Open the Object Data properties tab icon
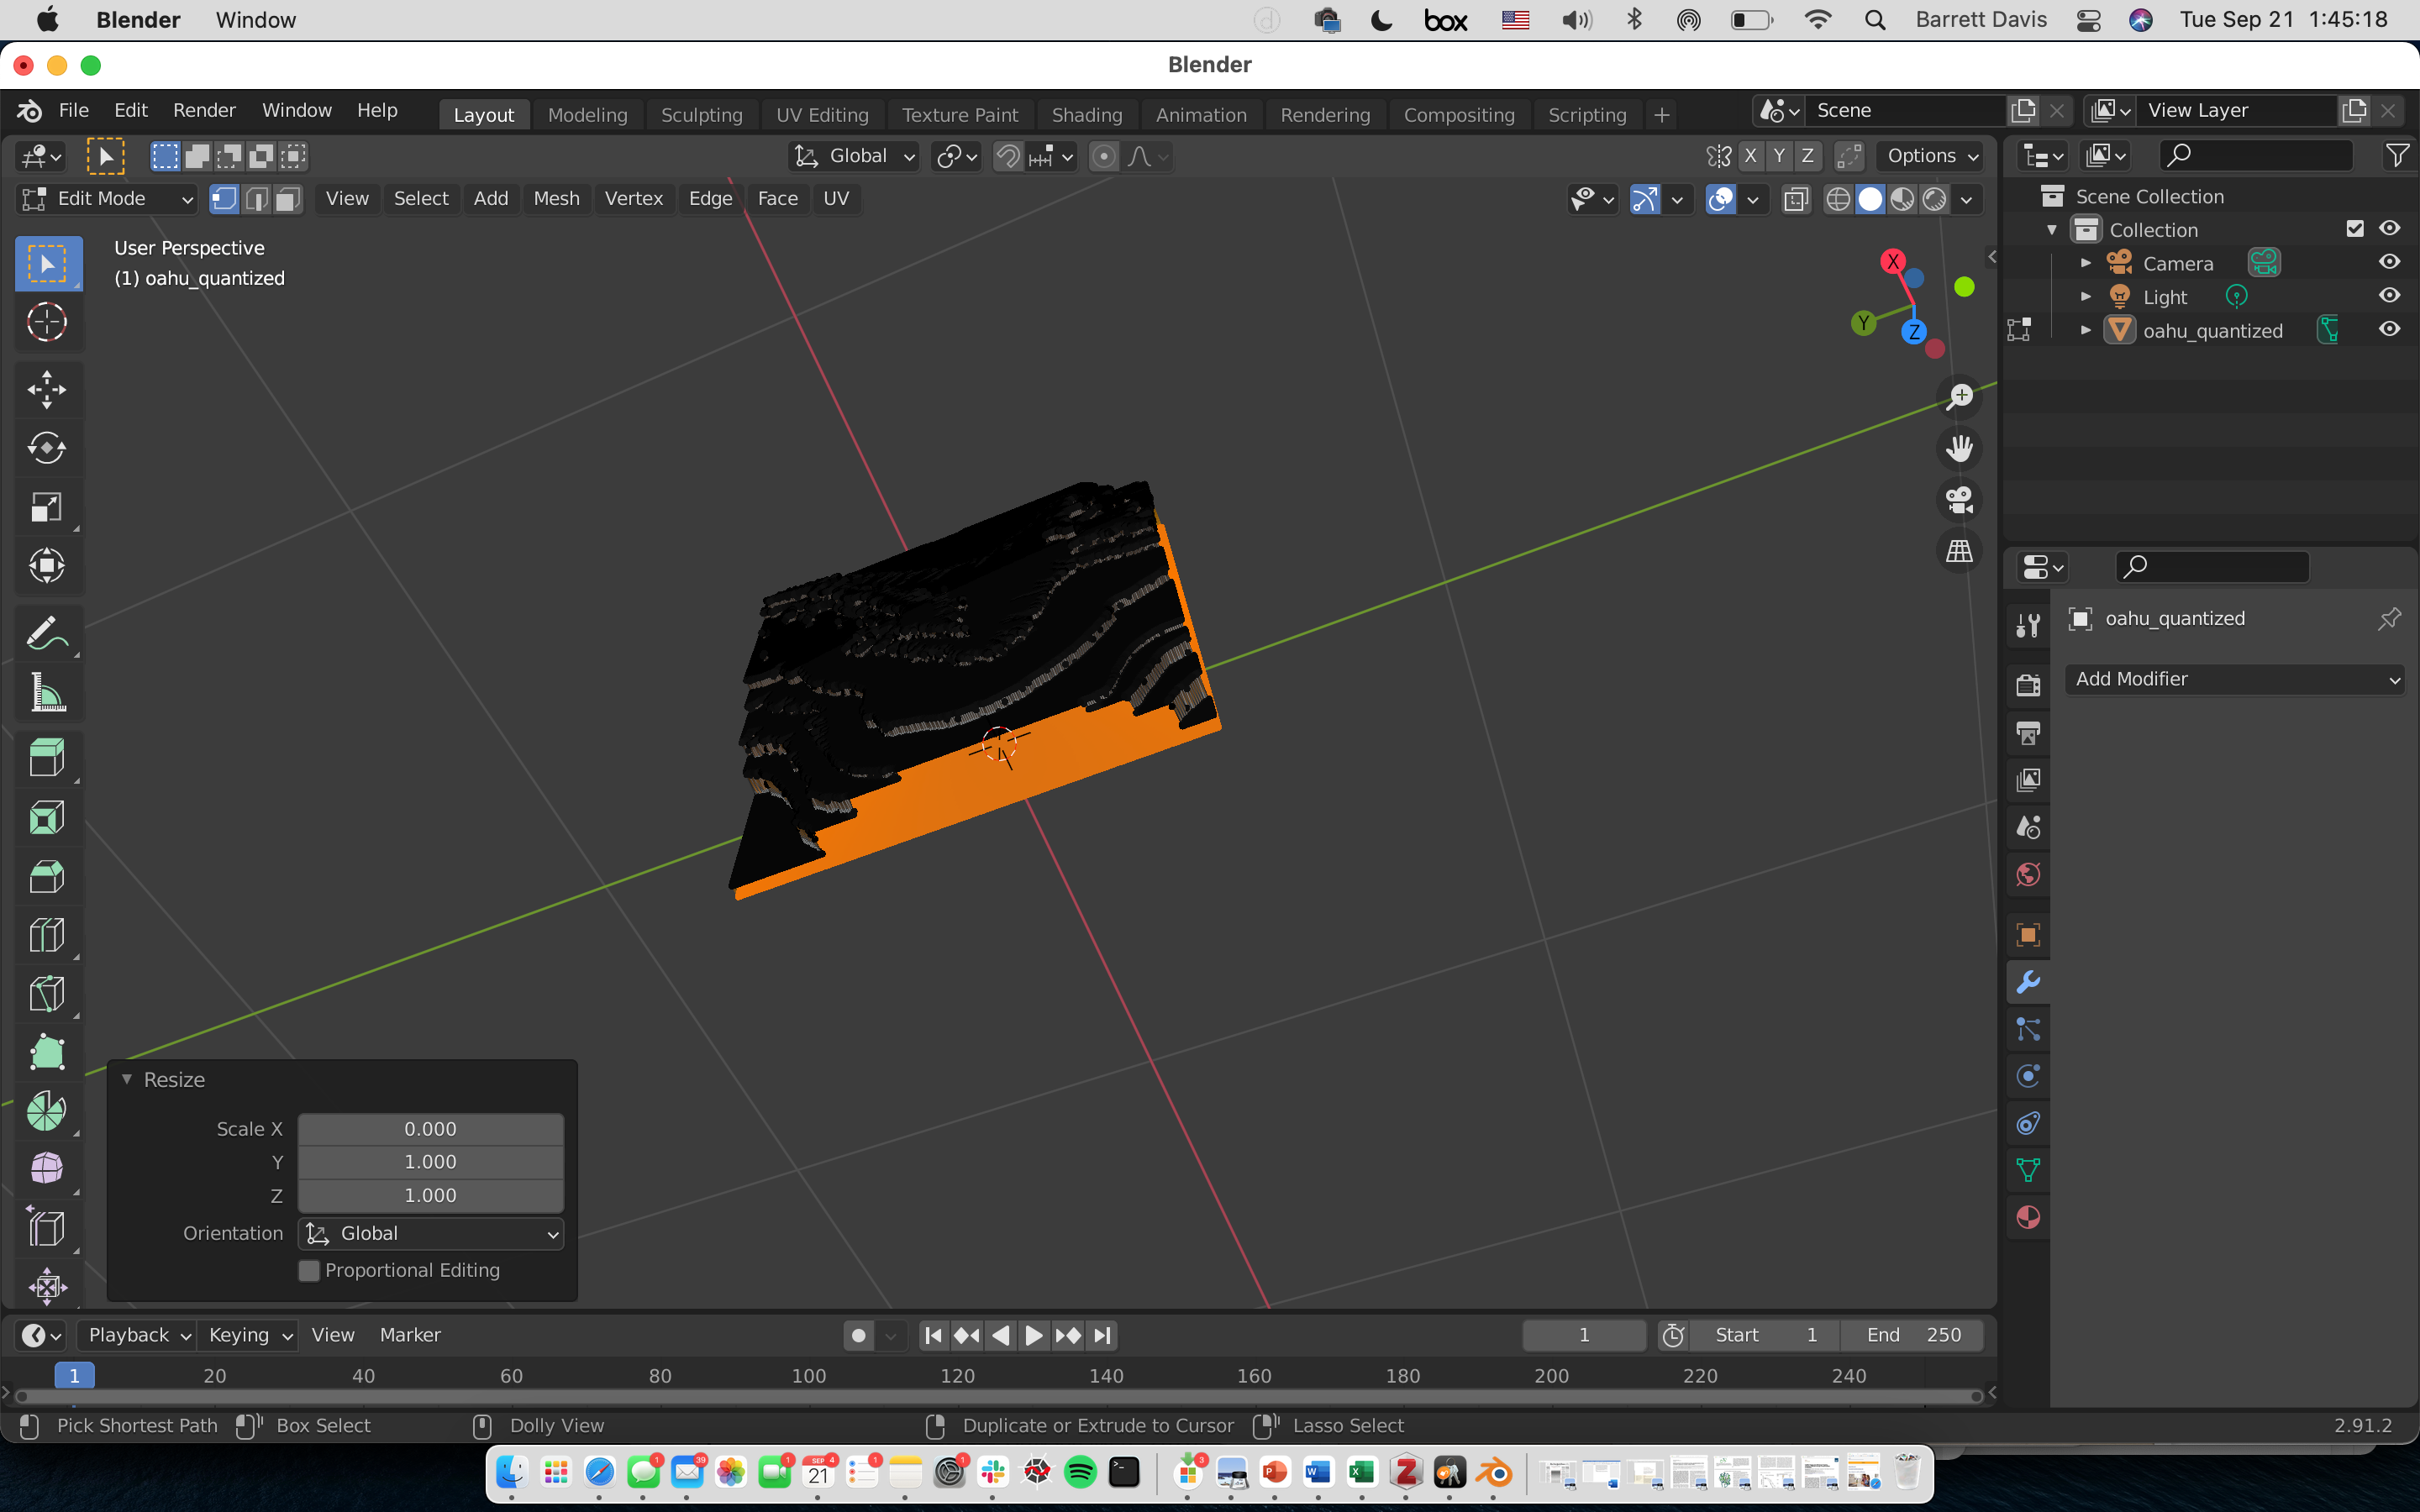The height and width of the screenshot is (1512, 2420). 2028,1170
